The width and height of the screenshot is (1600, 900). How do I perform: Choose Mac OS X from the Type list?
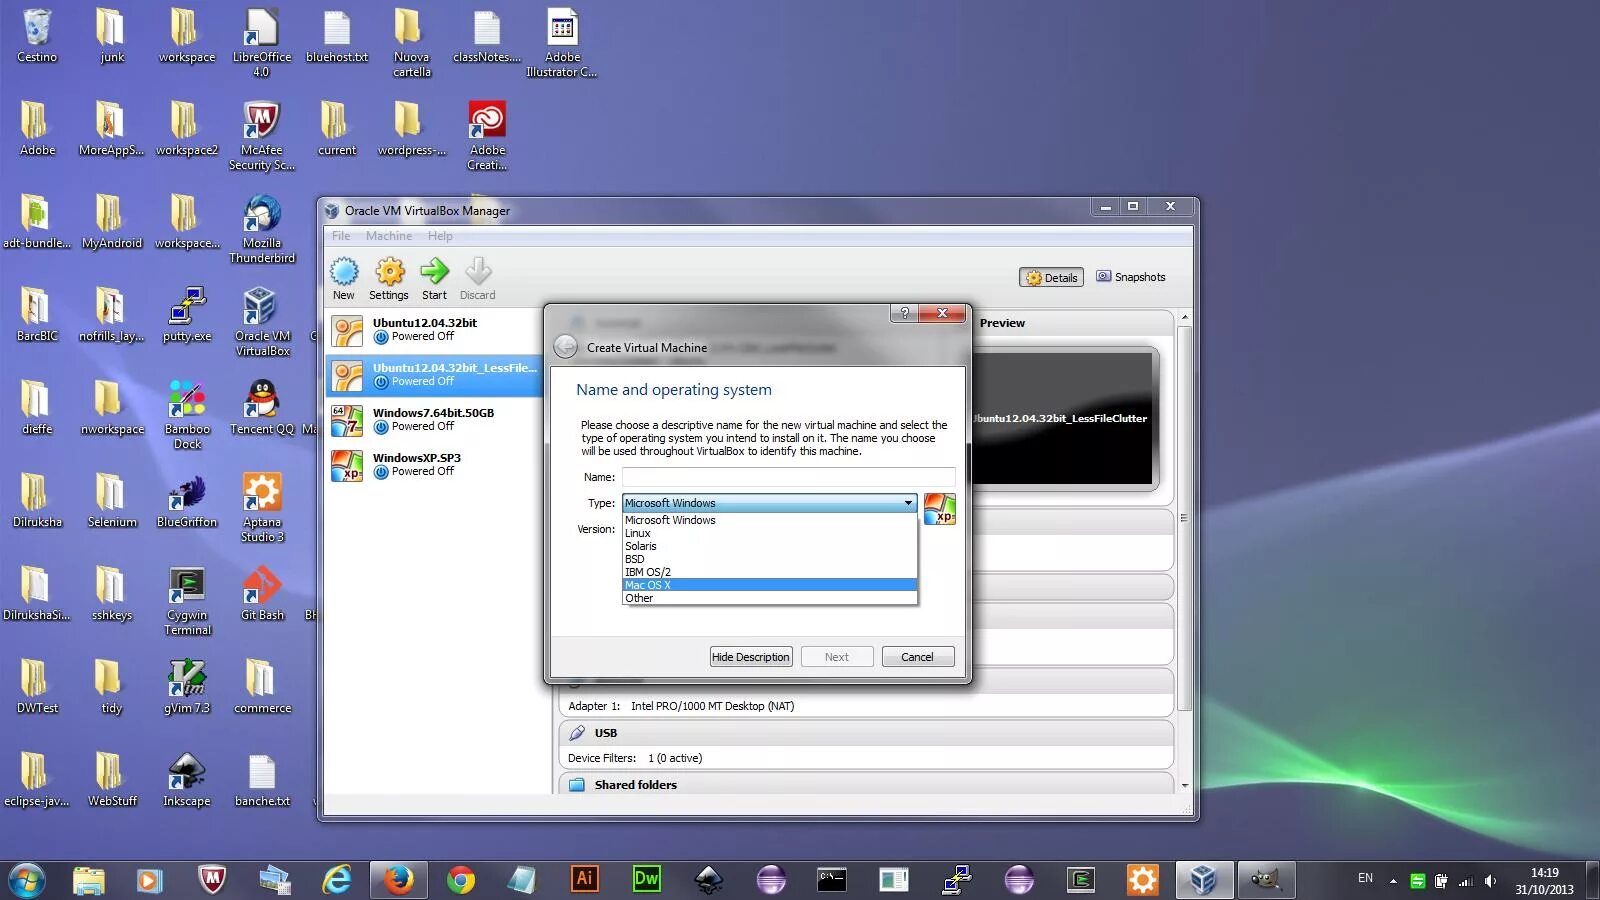click(x=769, y=585)
